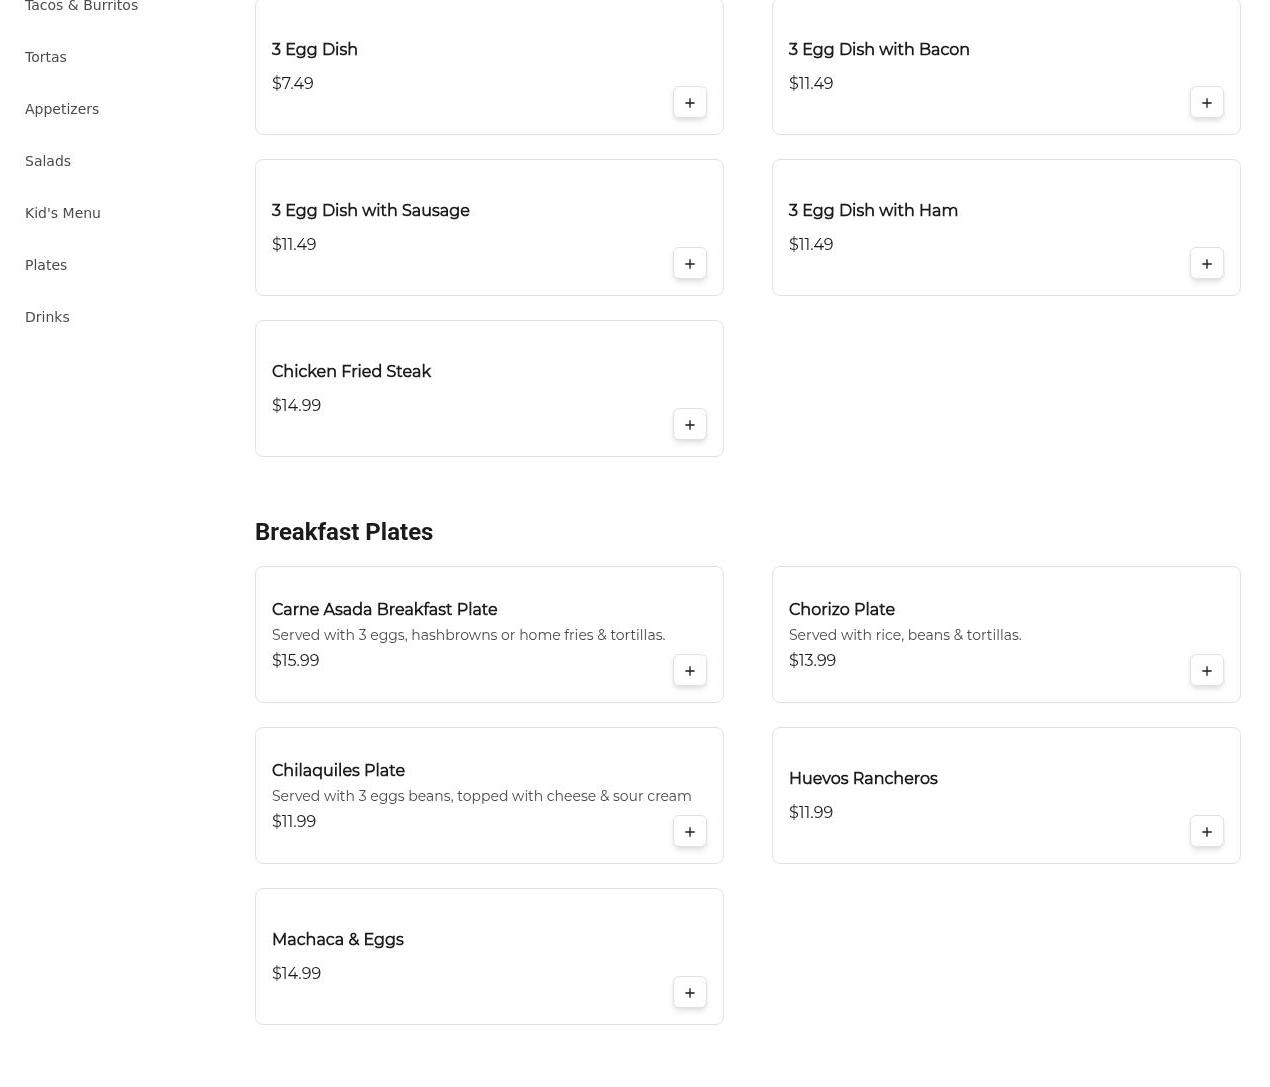The image size is (1270, 1087).
Task: Add Carne Asada Breakfast Plate
Action: pos(689,671)
